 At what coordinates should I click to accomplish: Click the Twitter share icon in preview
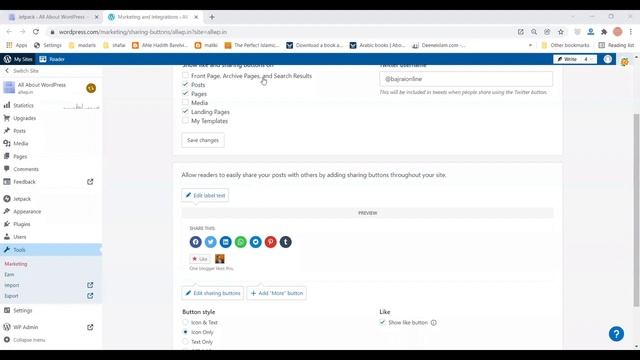211,242
